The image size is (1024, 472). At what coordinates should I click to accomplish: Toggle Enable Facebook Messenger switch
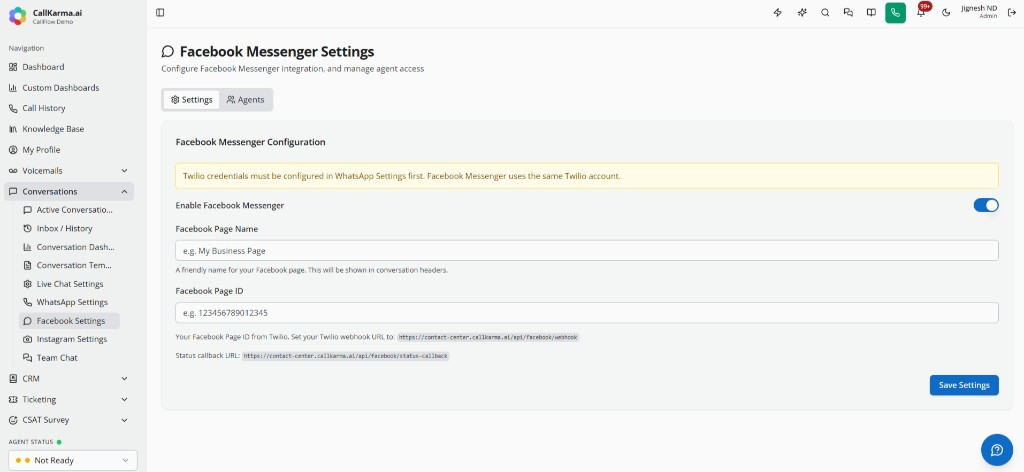click(x=985, y=206)
